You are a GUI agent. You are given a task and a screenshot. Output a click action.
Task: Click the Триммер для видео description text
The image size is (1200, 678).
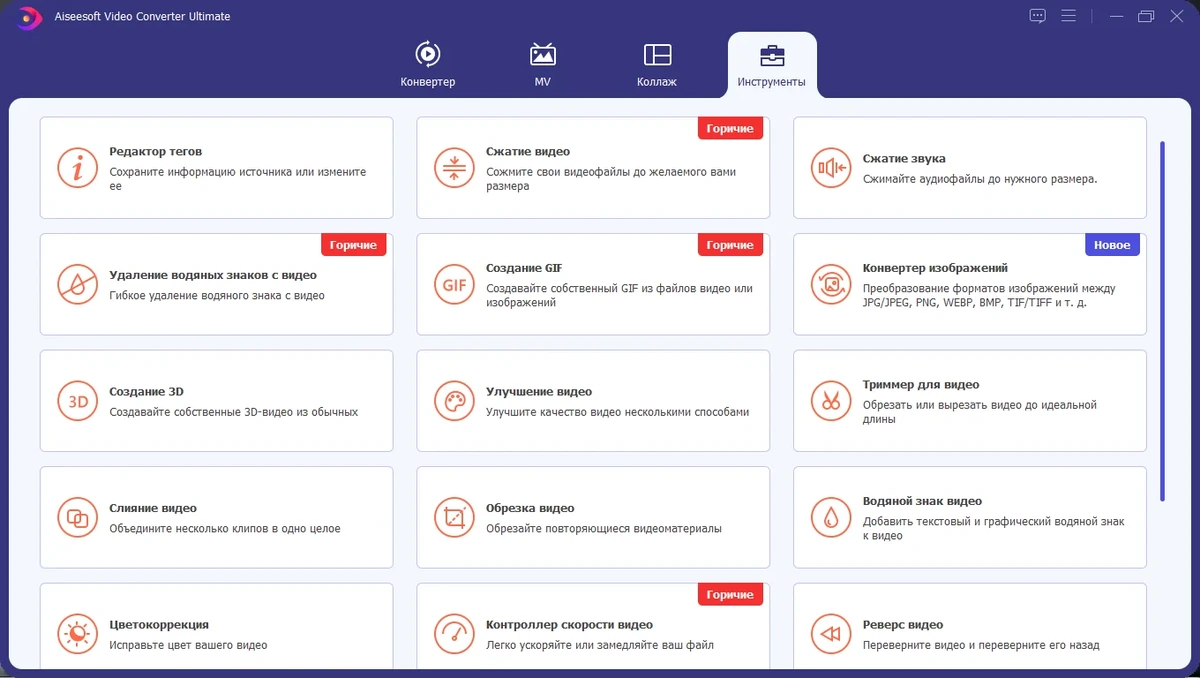point(980,412)
